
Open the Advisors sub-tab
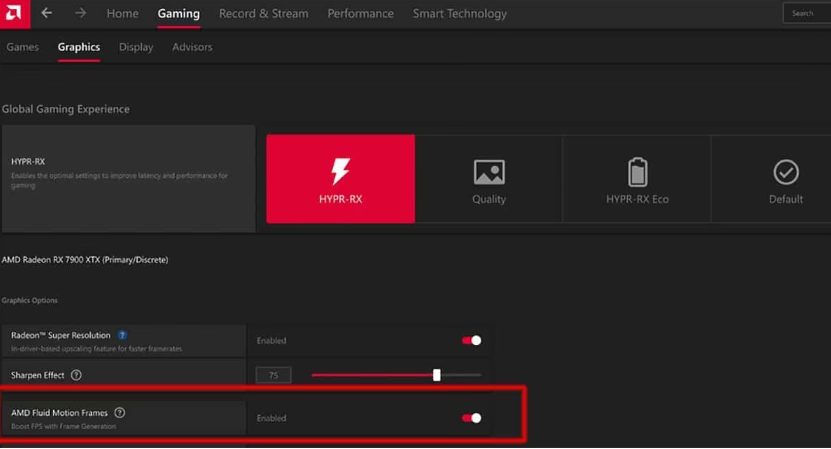pos(192,47)
